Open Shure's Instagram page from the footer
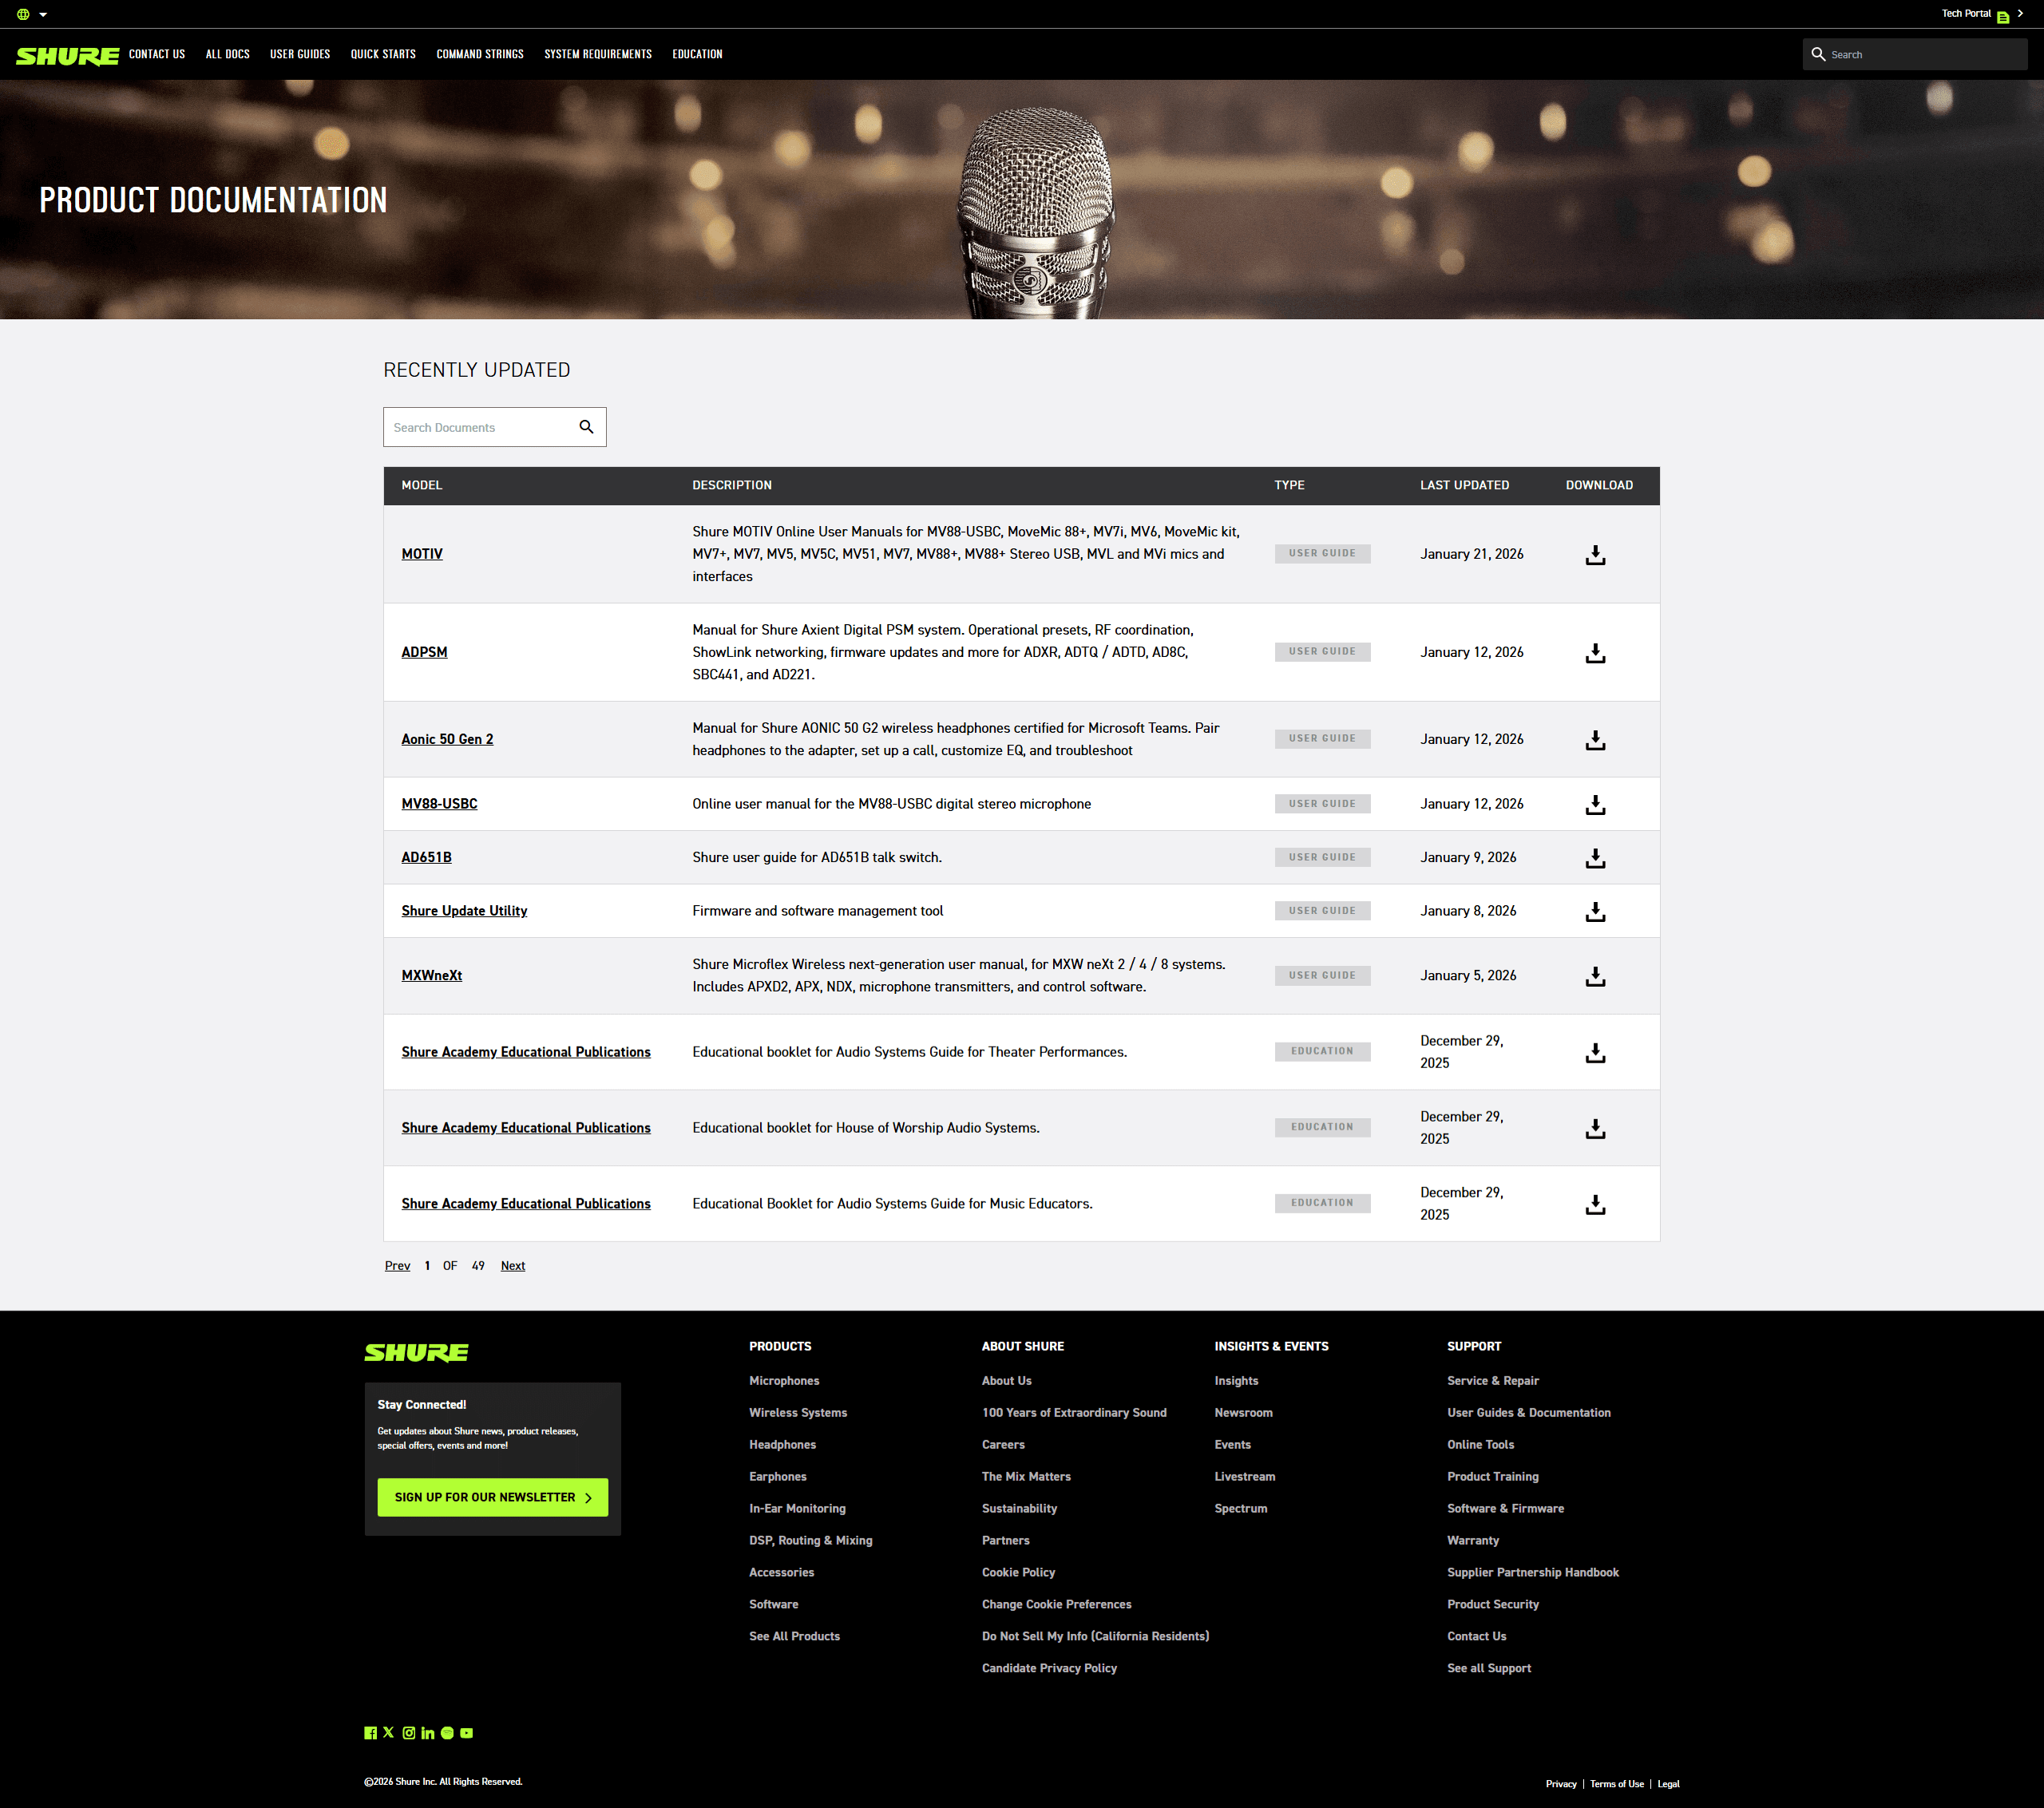The width and height of the screenshot is (2044, 1808). [409, 1733]
